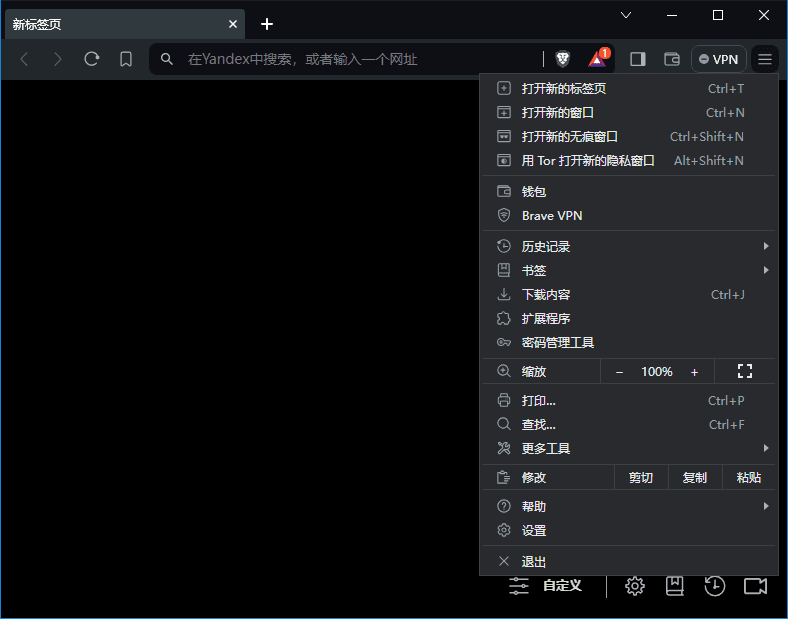Viewport: 788px width, 619px height.
Task: Open new tab page settings gear
Action: coord(635,586)
